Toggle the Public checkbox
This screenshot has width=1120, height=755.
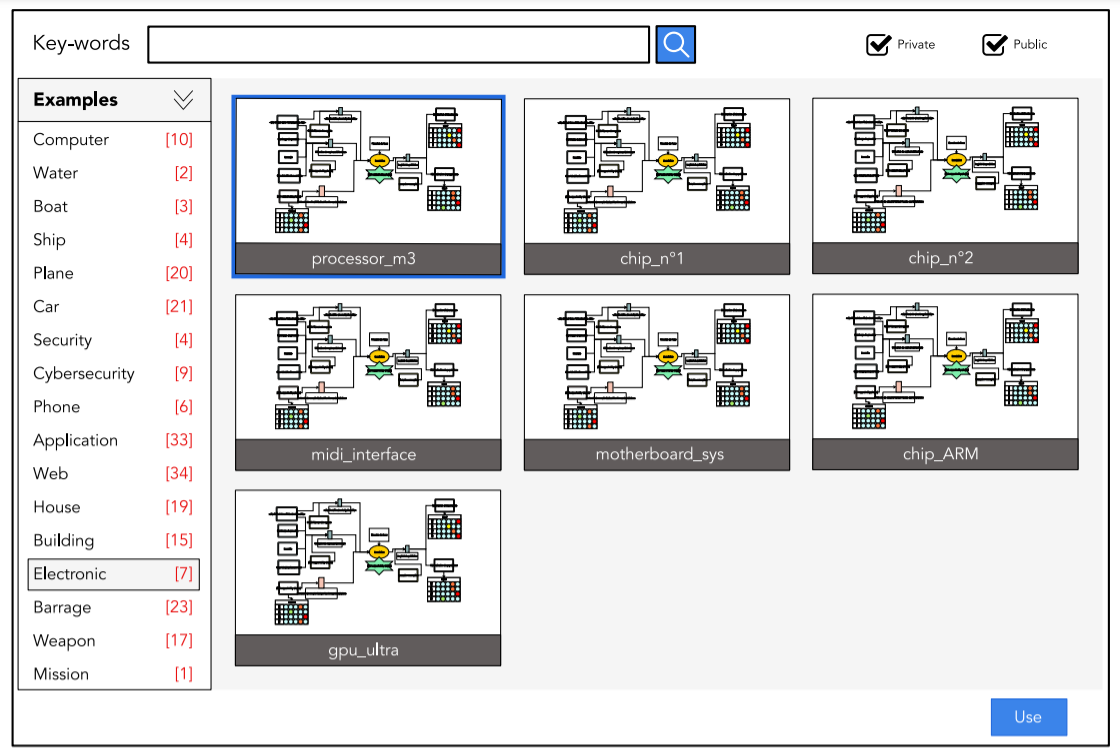[x=994, y=44]
